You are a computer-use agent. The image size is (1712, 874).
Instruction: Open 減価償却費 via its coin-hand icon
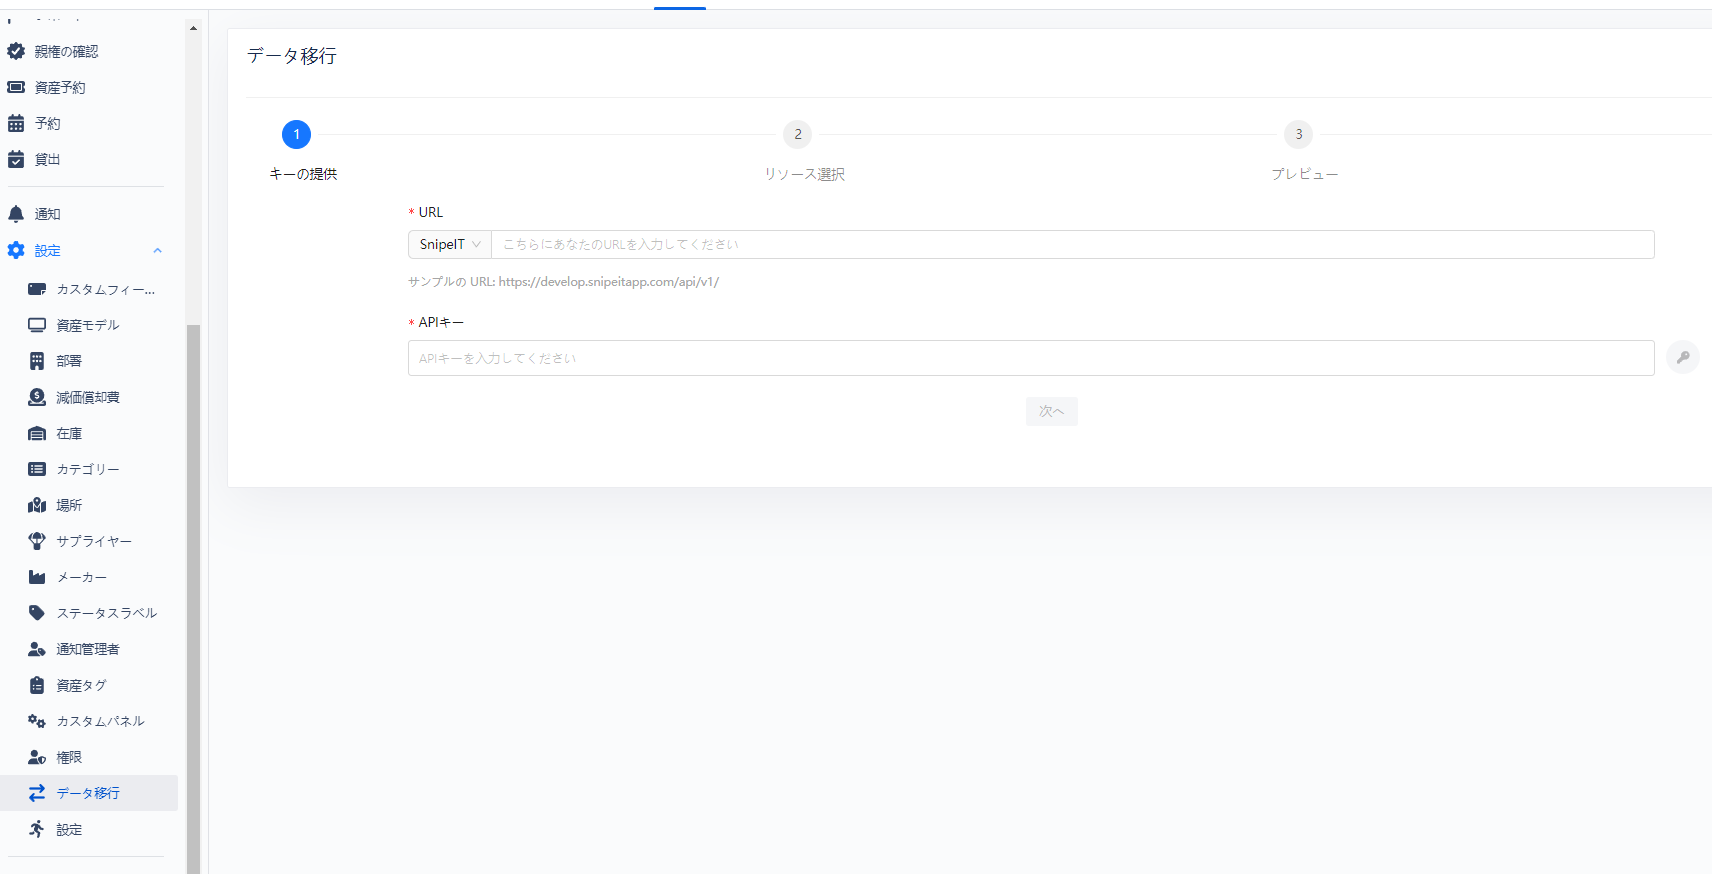click(x=37, y=397)
